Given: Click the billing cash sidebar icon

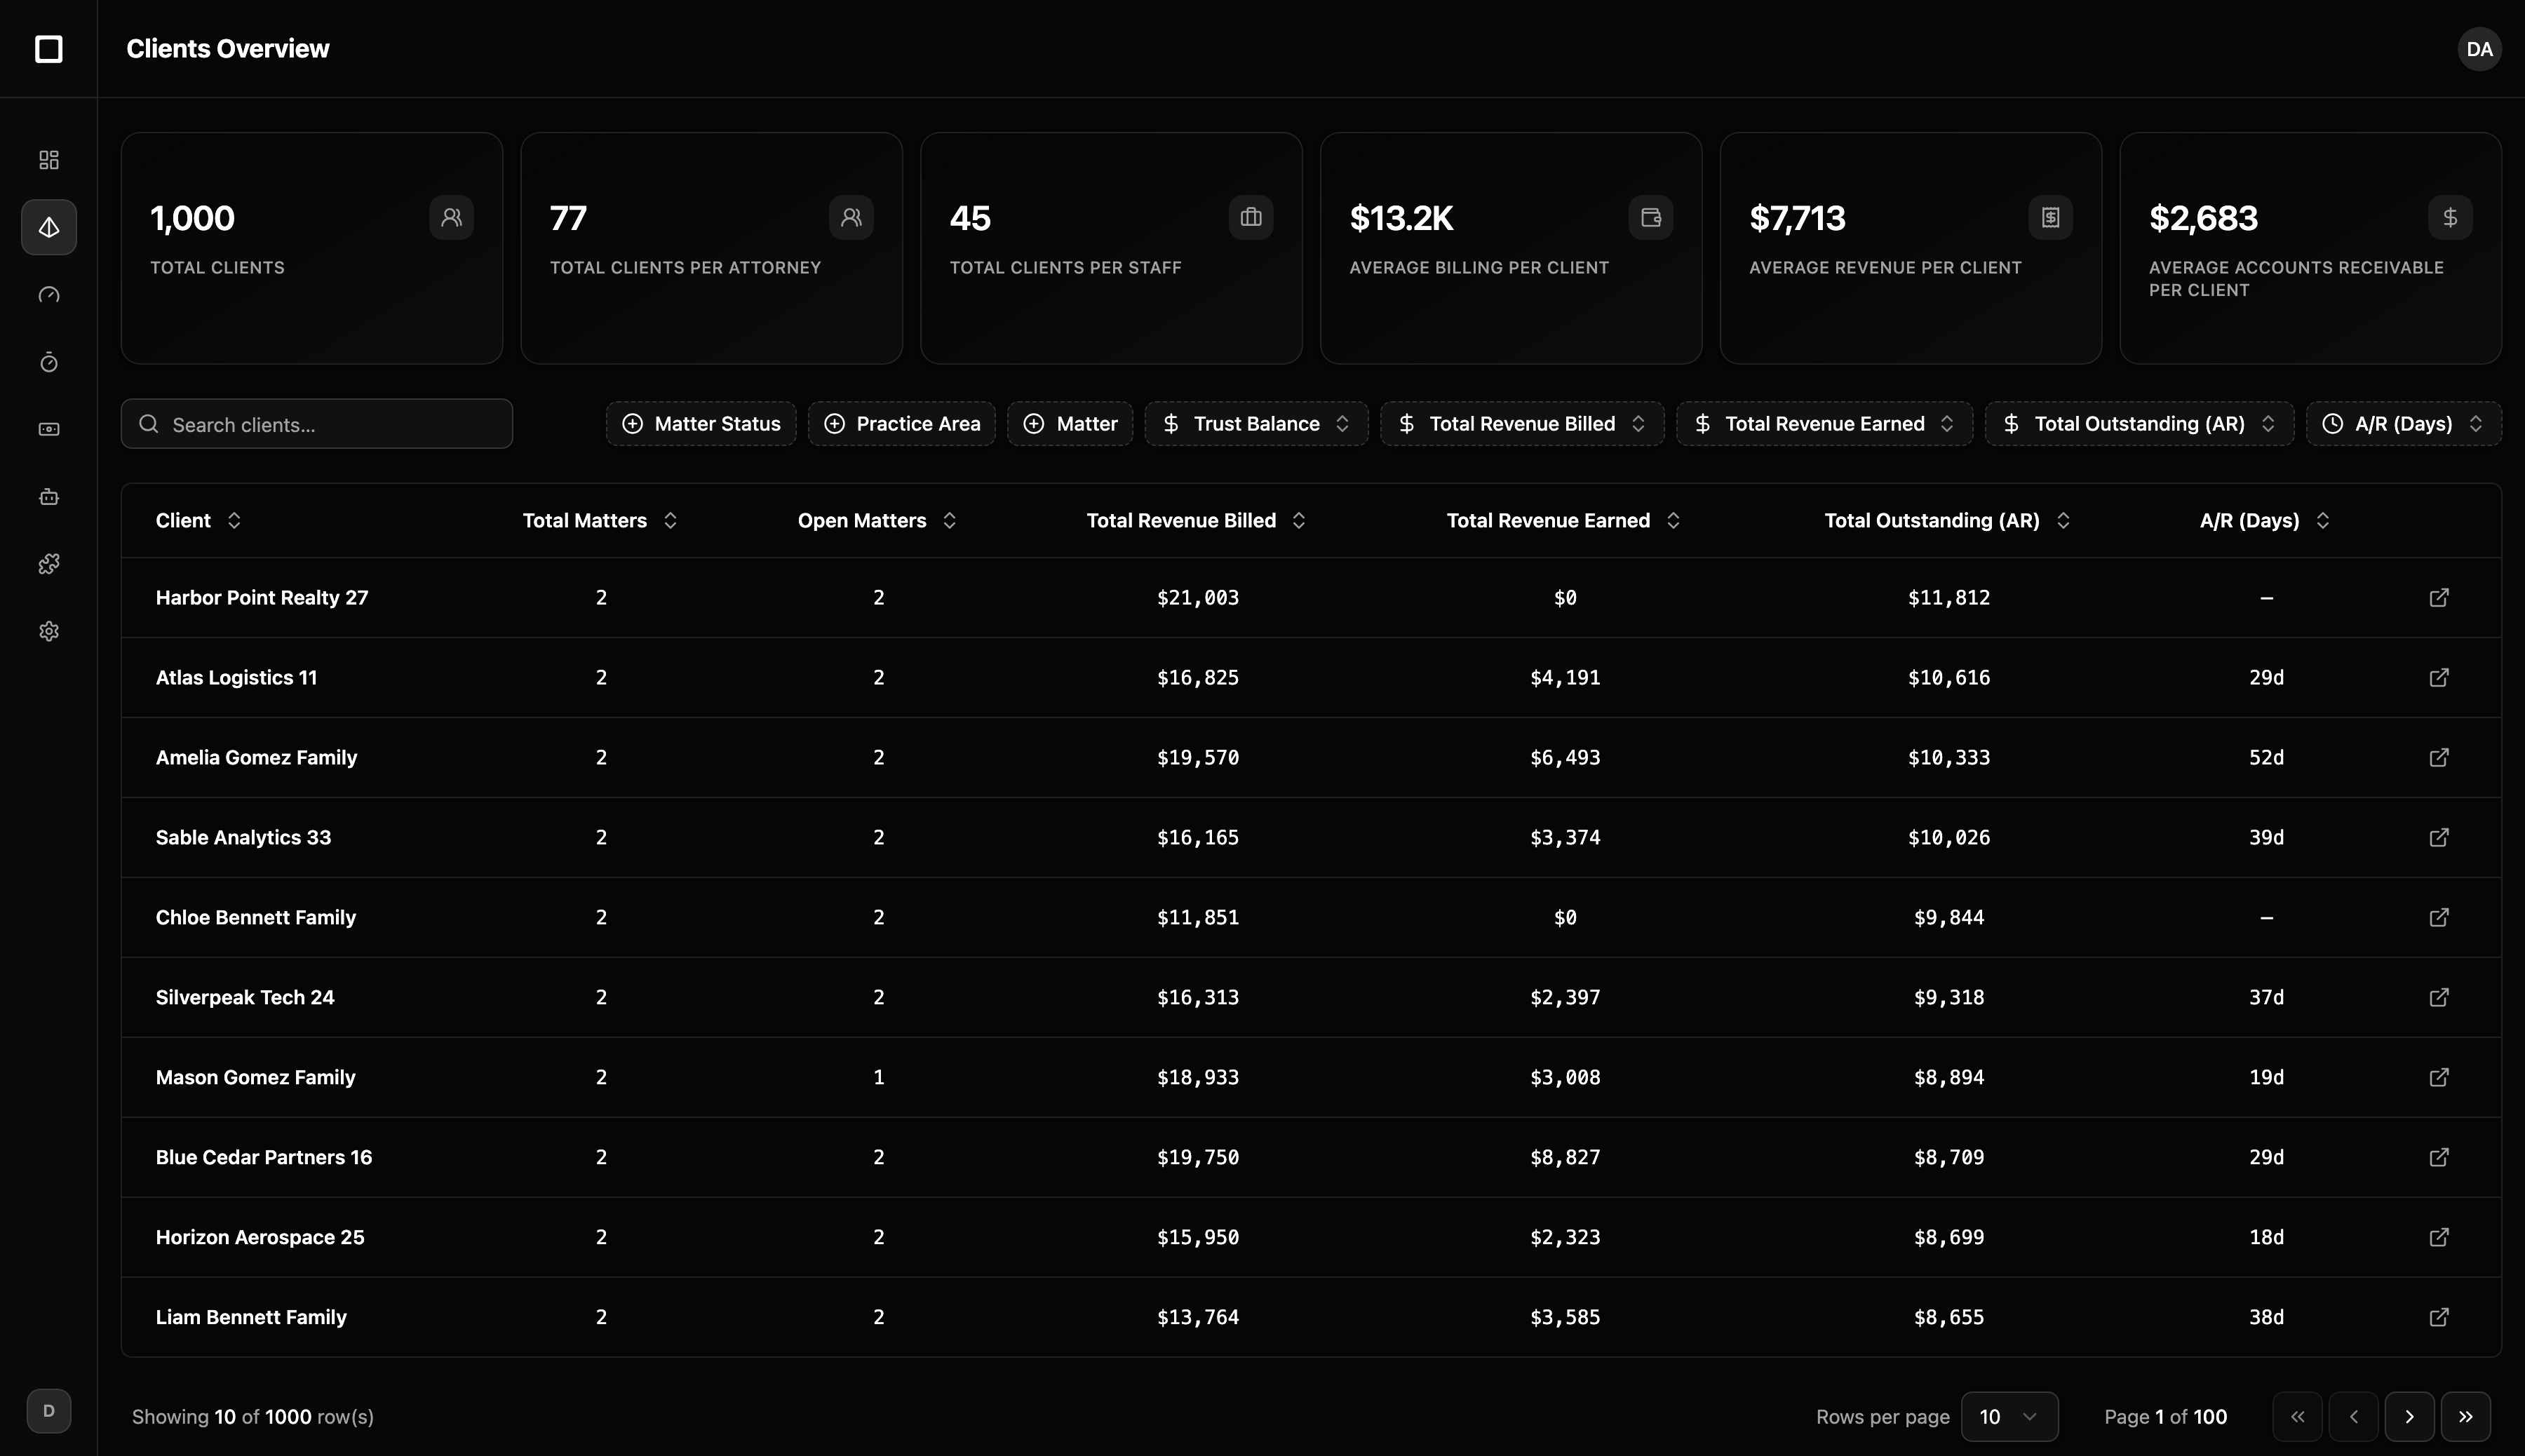Looking at the screenshot, I should [x=48, y=429].
